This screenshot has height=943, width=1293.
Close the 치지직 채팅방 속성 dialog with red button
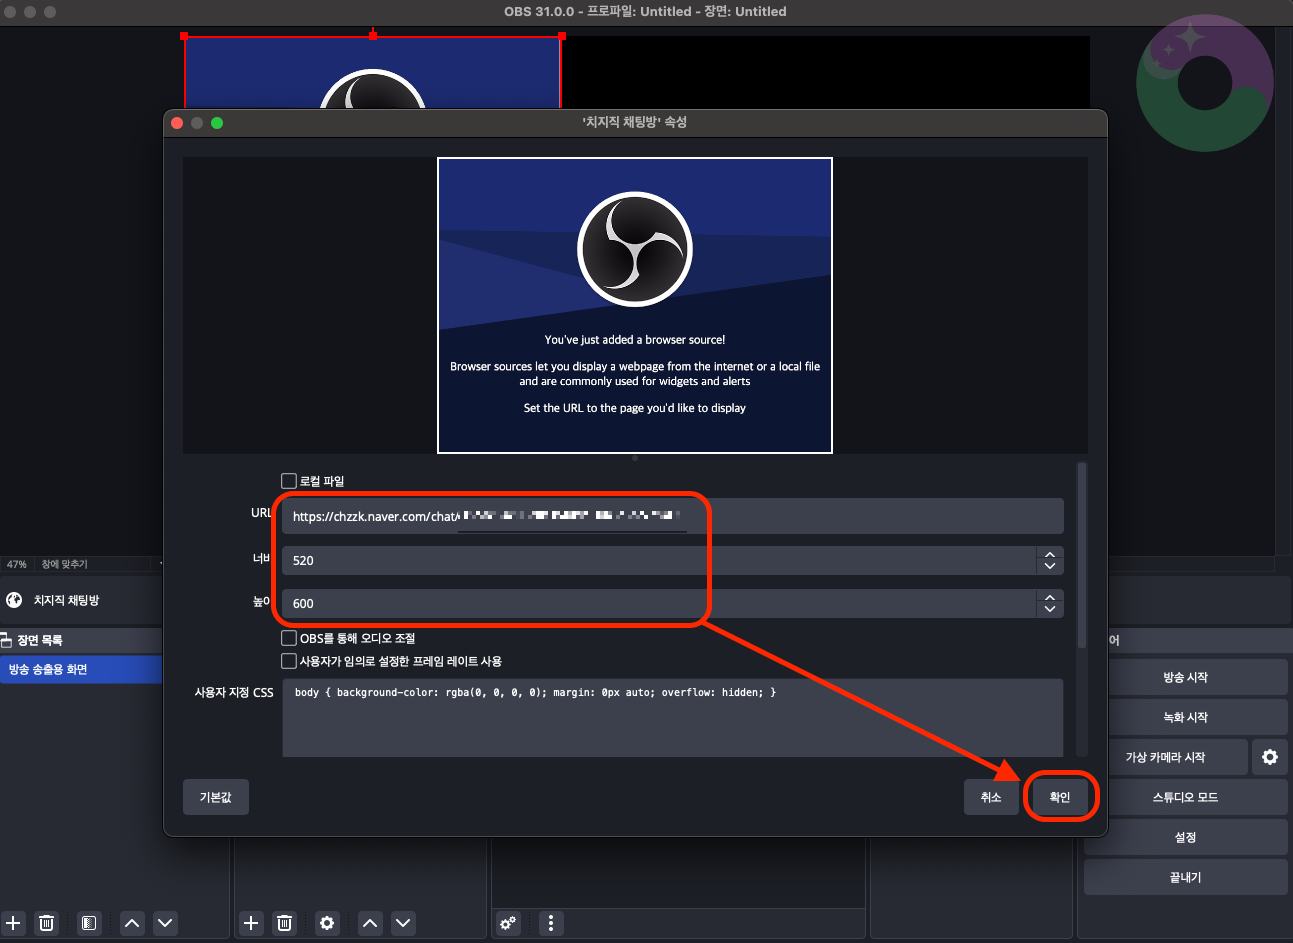click(x=177, y=123)
